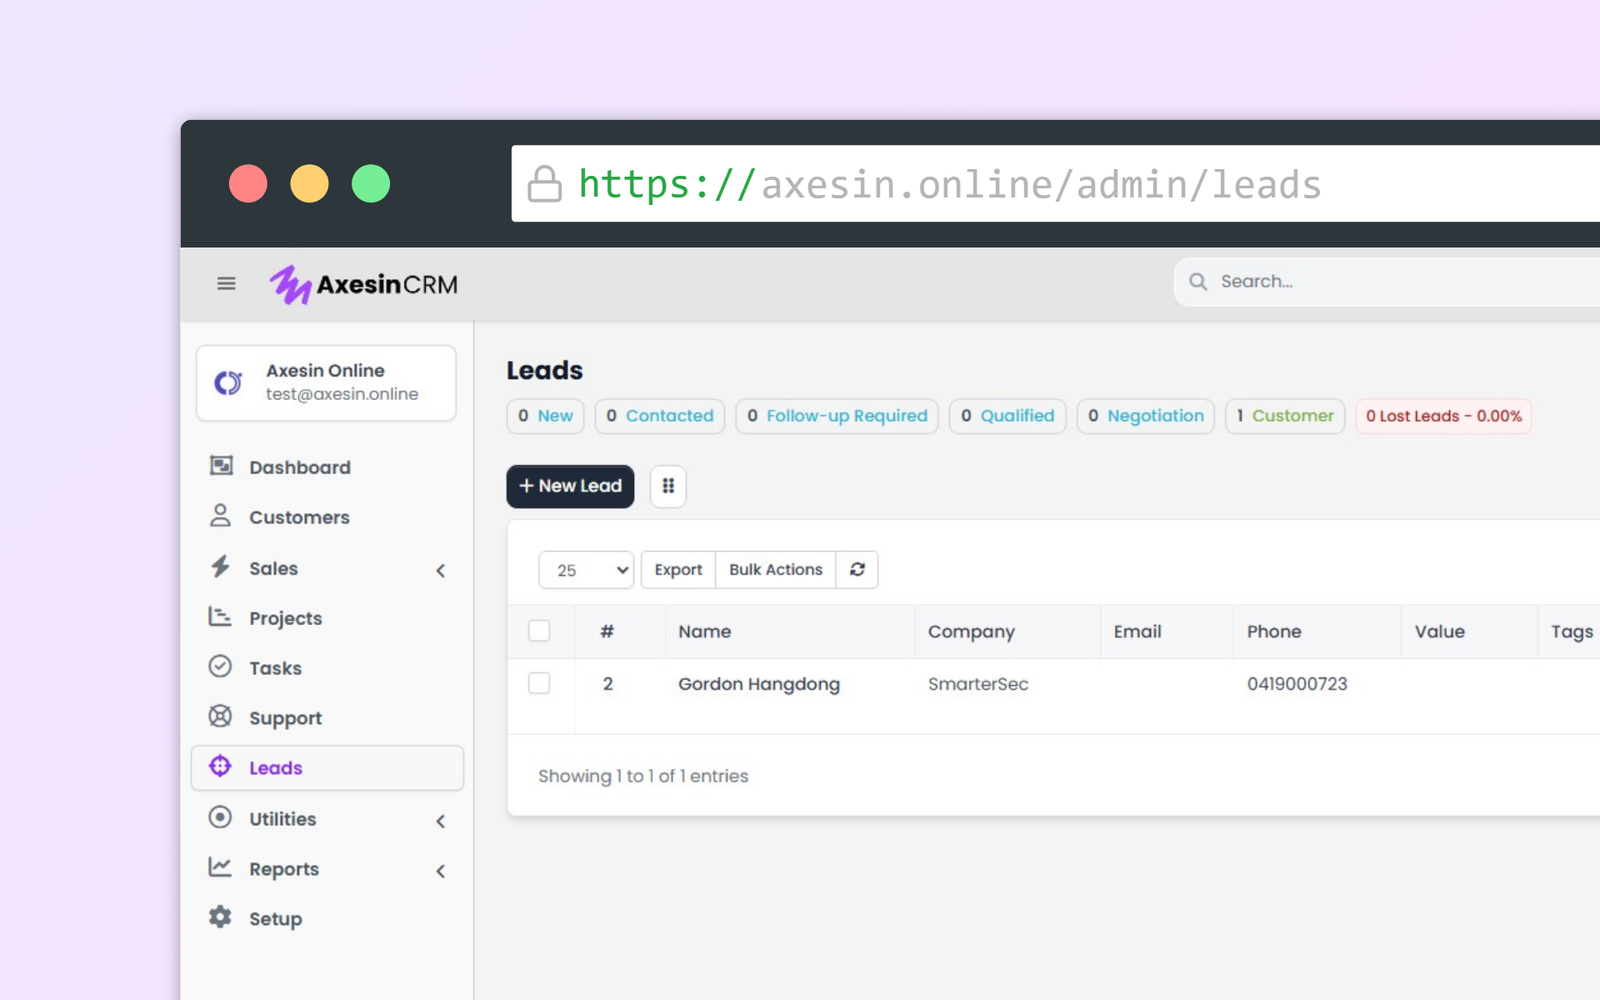Tick the select-all checkbox in table header
Viewport: 1600px width, 1000px height.
point(539,631)
